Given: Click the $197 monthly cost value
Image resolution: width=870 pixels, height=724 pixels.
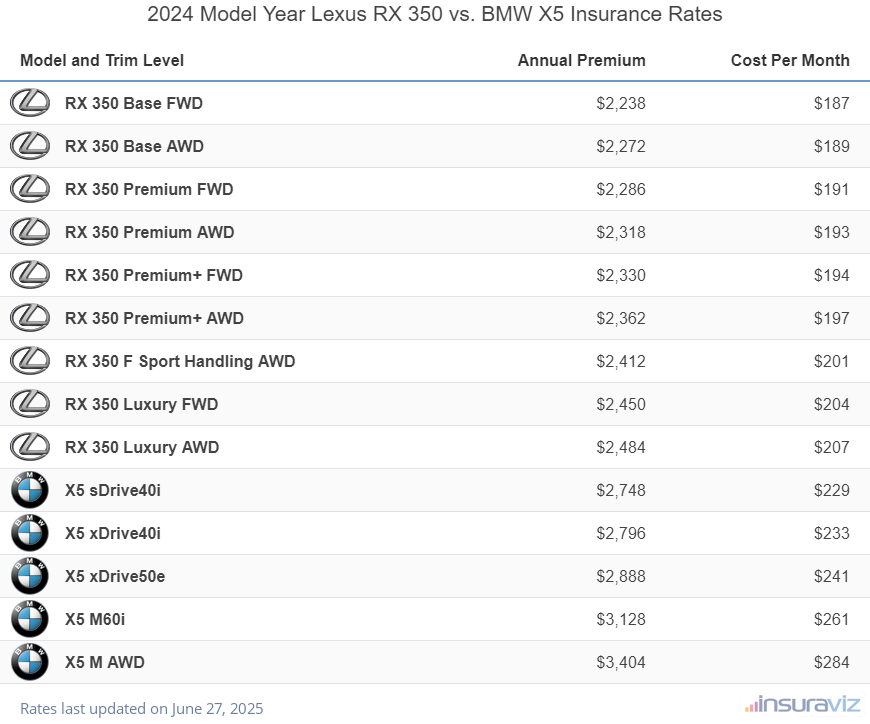Looking at the screenshot, I should [x=832, y=318].
